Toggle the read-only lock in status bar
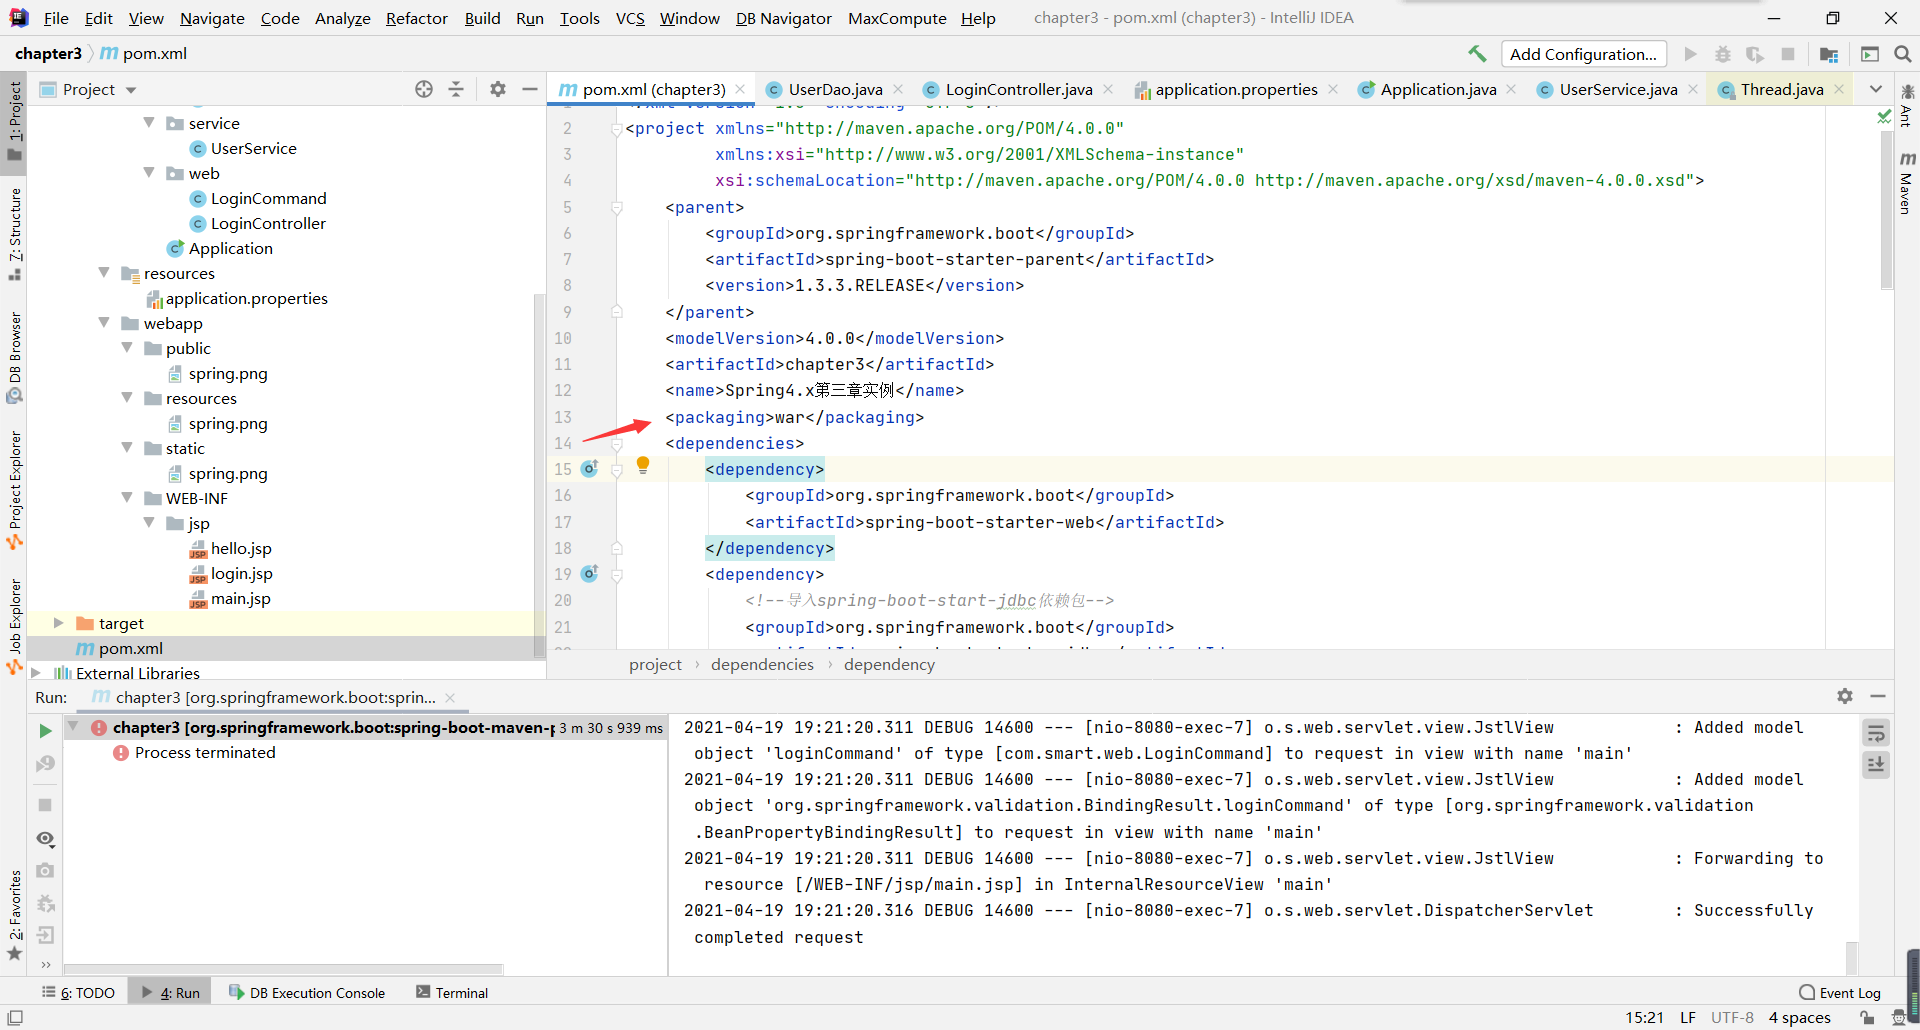The image size is (1920, 1030). pos(1867,1018)
